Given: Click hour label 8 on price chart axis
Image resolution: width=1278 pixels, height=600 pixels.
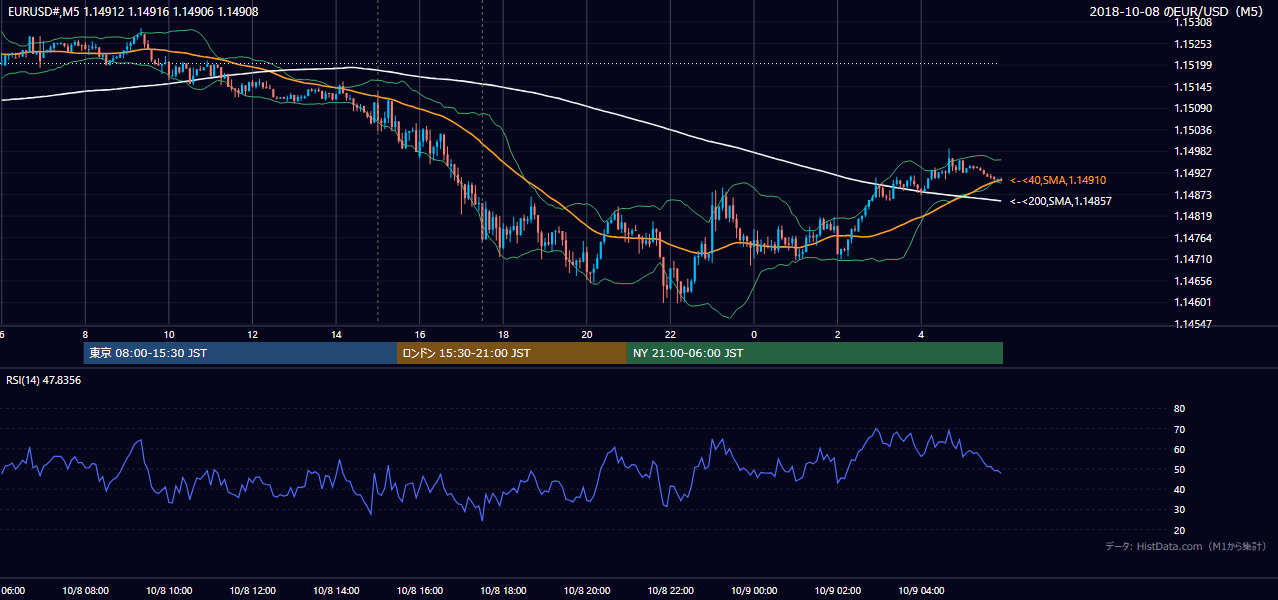Looking at the screenshot, I should pyautogui.click(x=85, y=334).
